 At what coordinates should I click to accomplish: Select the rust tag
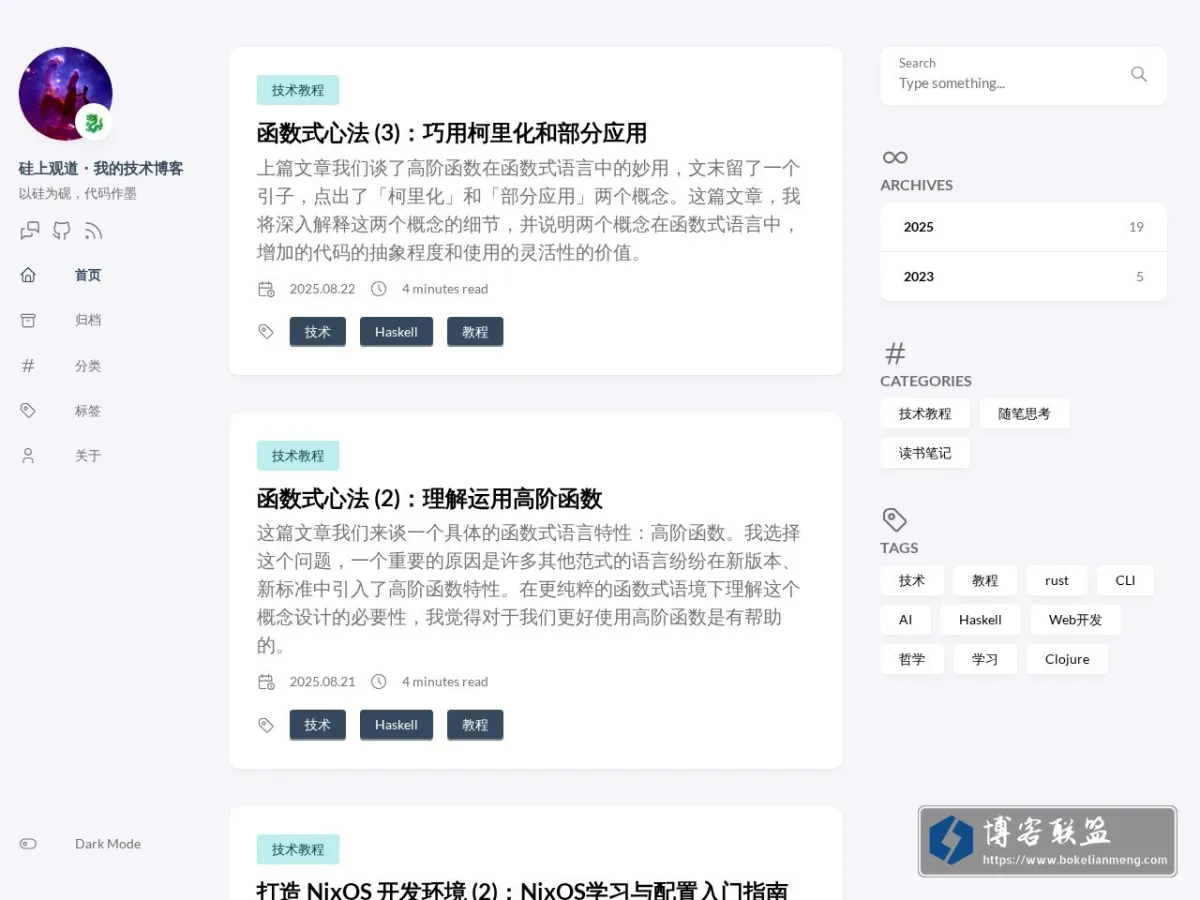[x=1057, y=581]
